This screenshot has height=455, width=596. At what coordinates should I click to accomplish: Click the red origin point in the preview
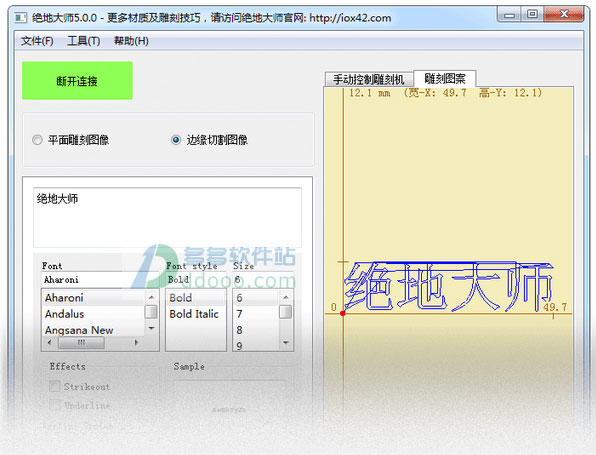[343, 313]
